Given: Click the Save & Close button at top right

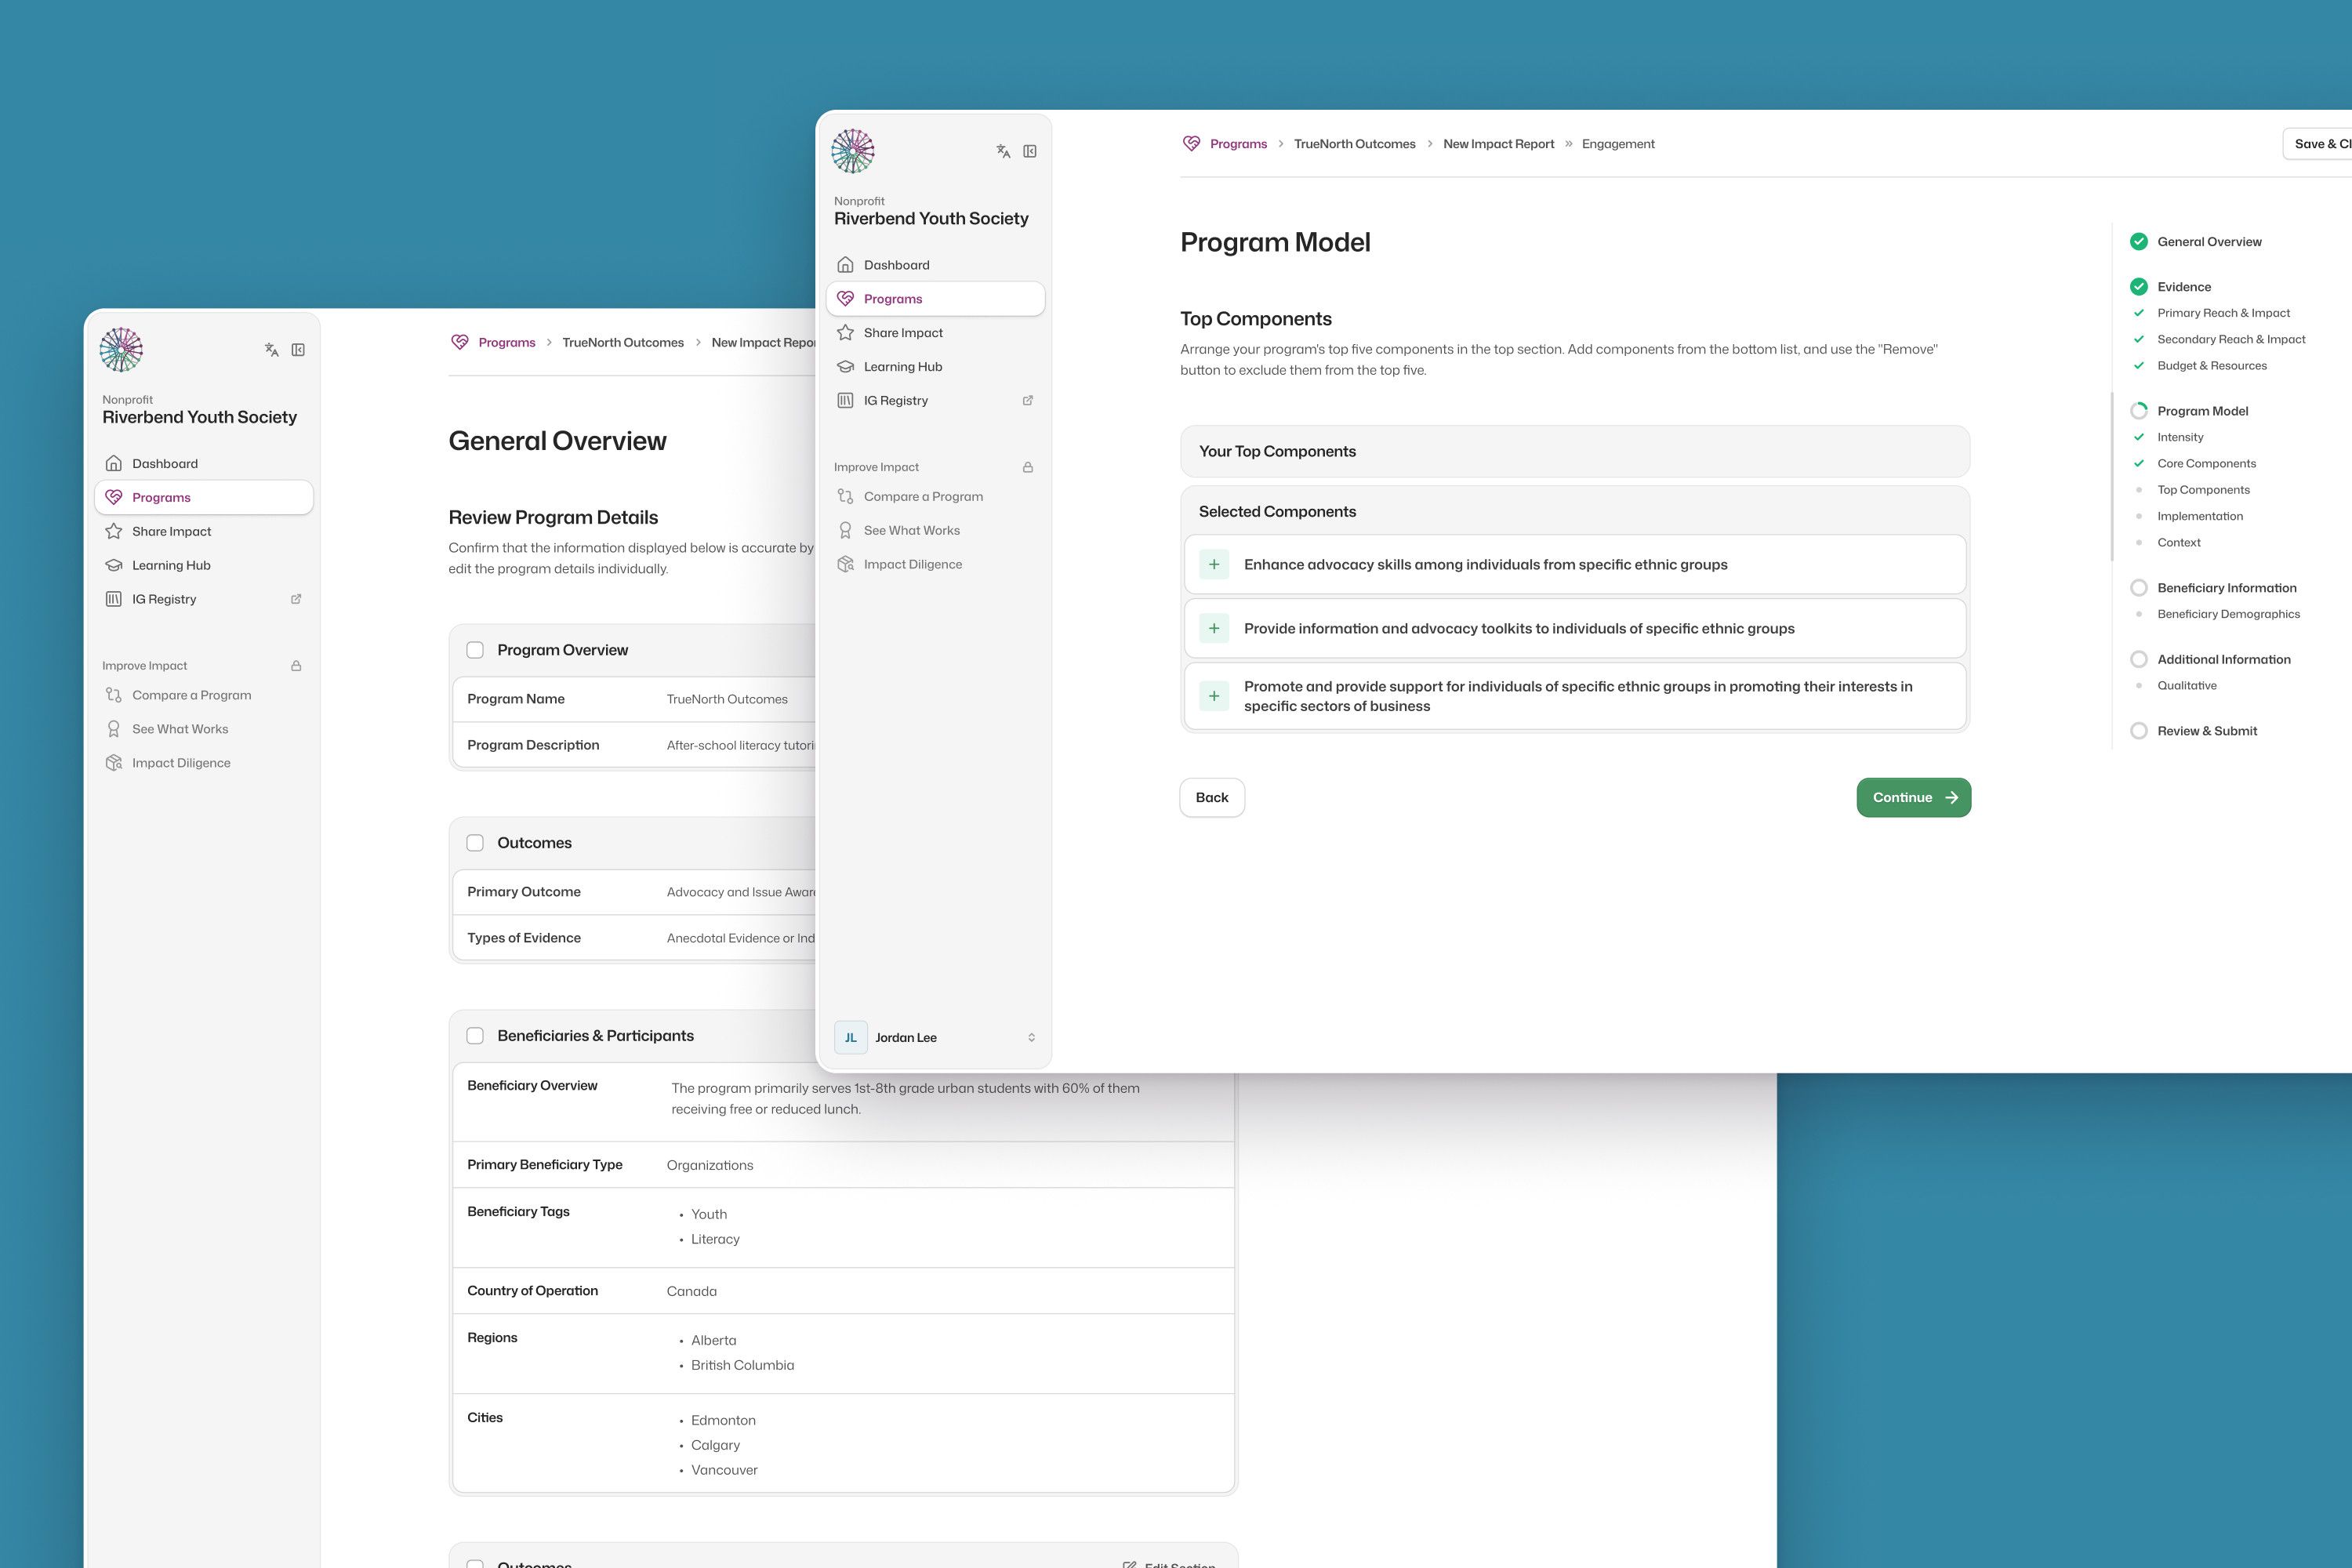Looking at the screenshot, I should (2318, 144).
